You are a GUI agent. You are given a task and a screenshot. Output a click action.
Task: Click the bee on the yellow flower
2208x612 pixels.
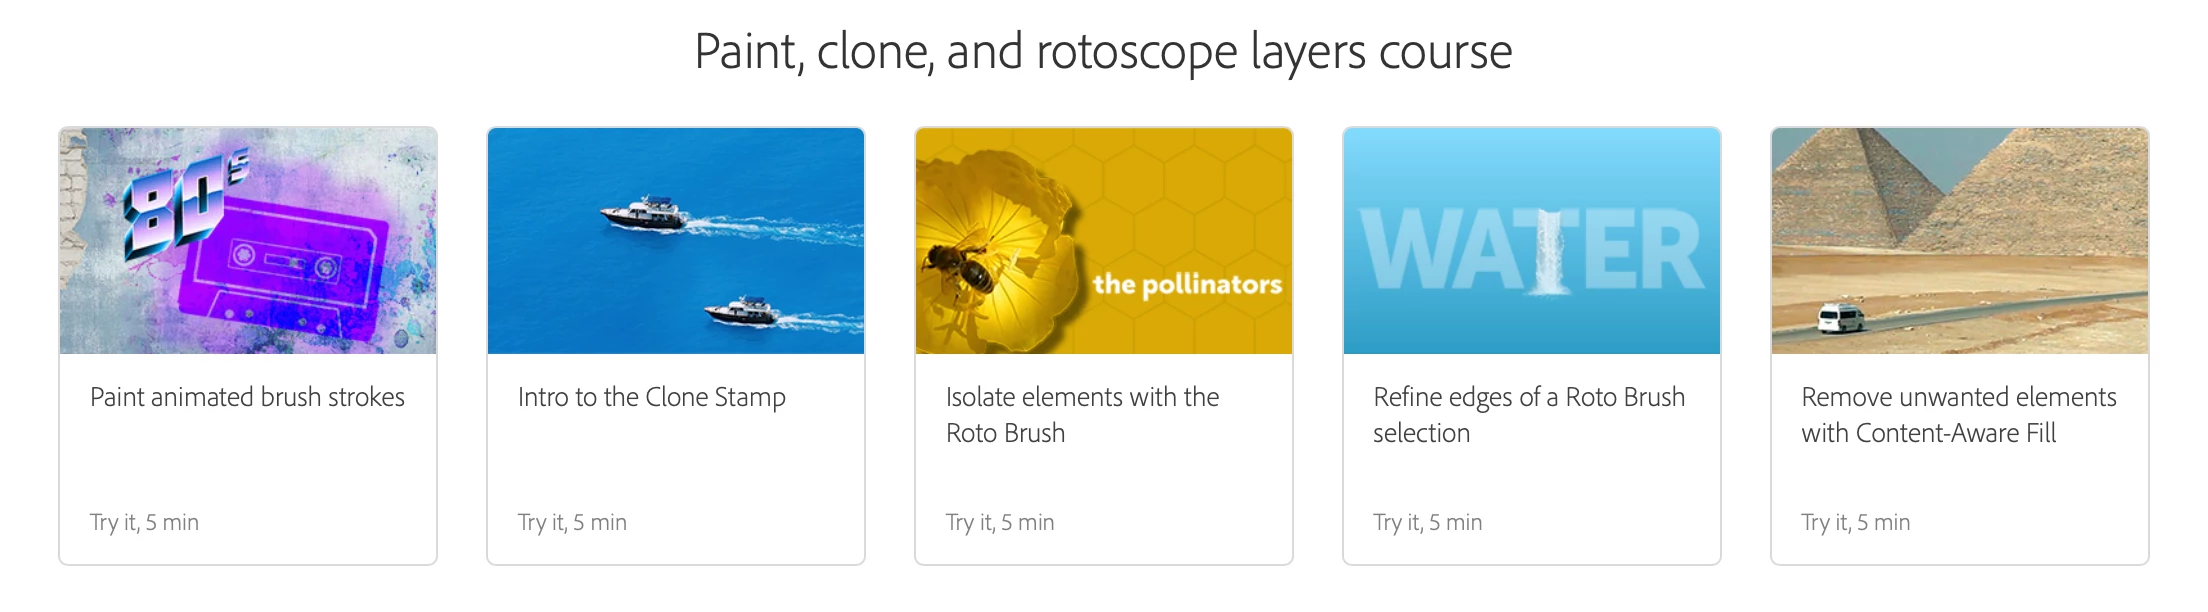point(960,268)
